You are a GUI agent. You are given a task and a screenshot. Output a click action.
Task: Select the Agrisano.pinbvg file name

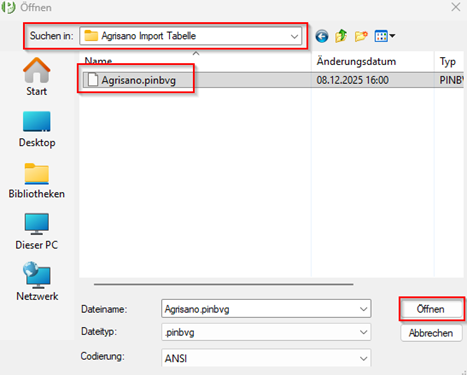139,80
